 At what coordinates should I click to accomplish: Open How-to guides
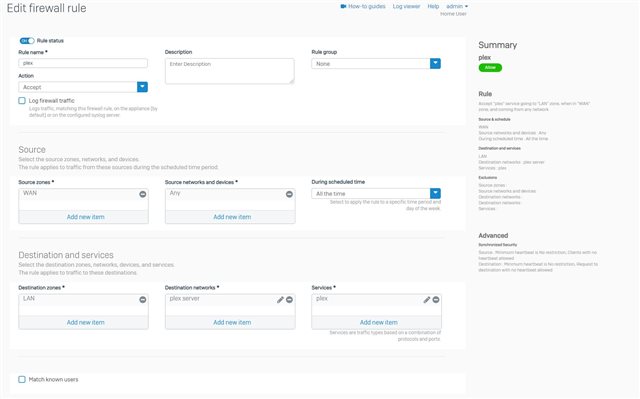tap(367, 6)
